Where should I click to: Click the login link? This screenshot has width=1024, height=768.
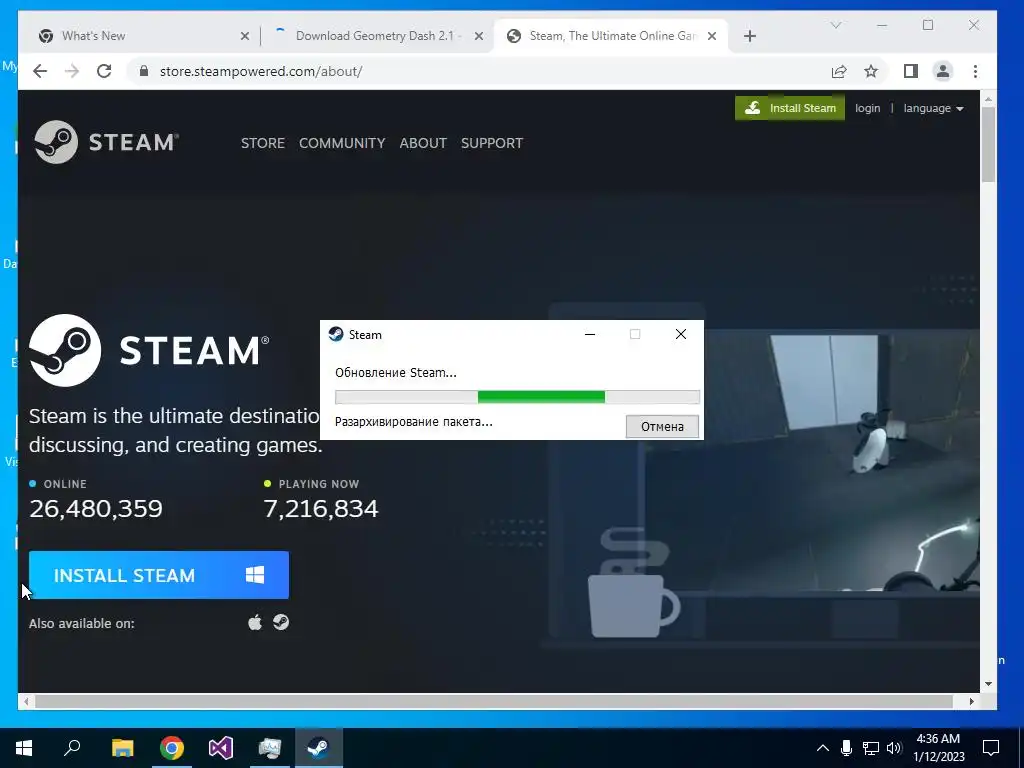coord(867,108)
